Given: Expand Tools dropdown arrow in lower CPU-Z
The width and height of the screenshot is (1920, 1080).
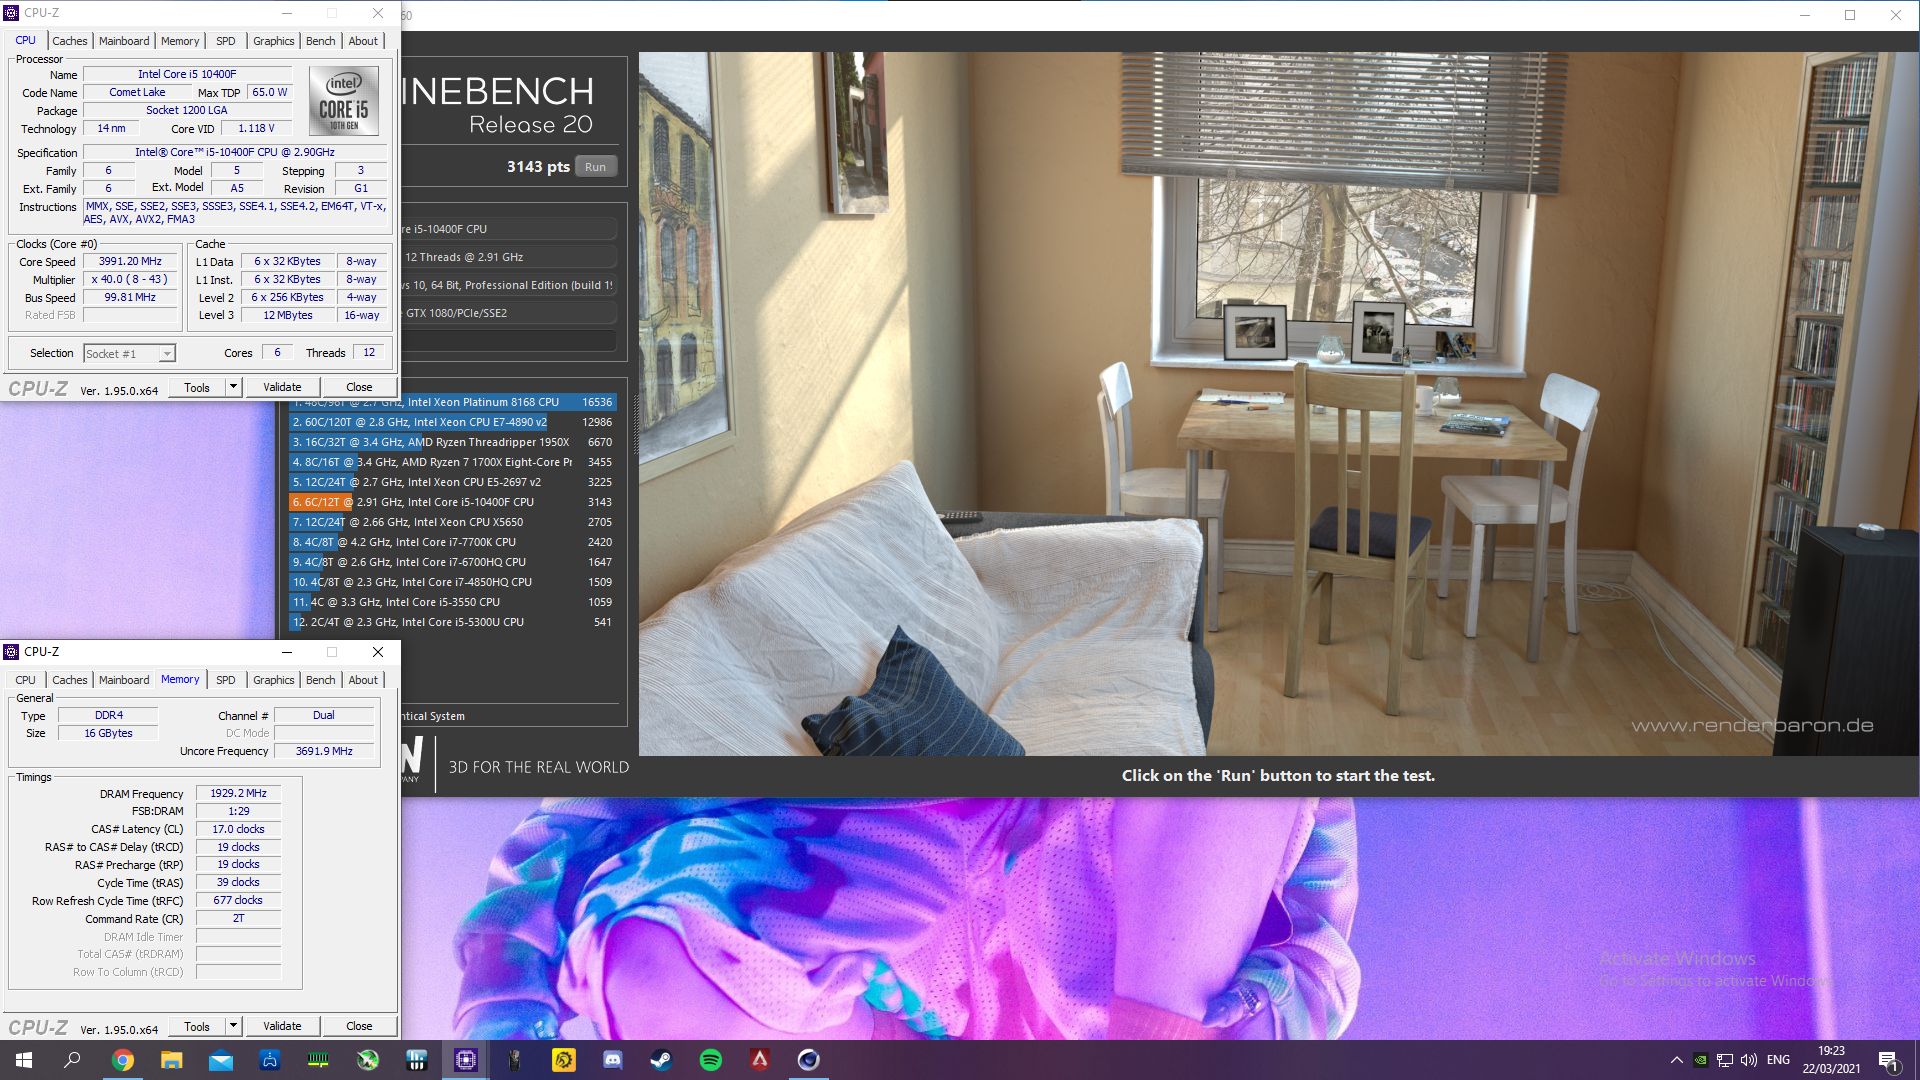Looking at the screenshot, I should [234, 1026].
